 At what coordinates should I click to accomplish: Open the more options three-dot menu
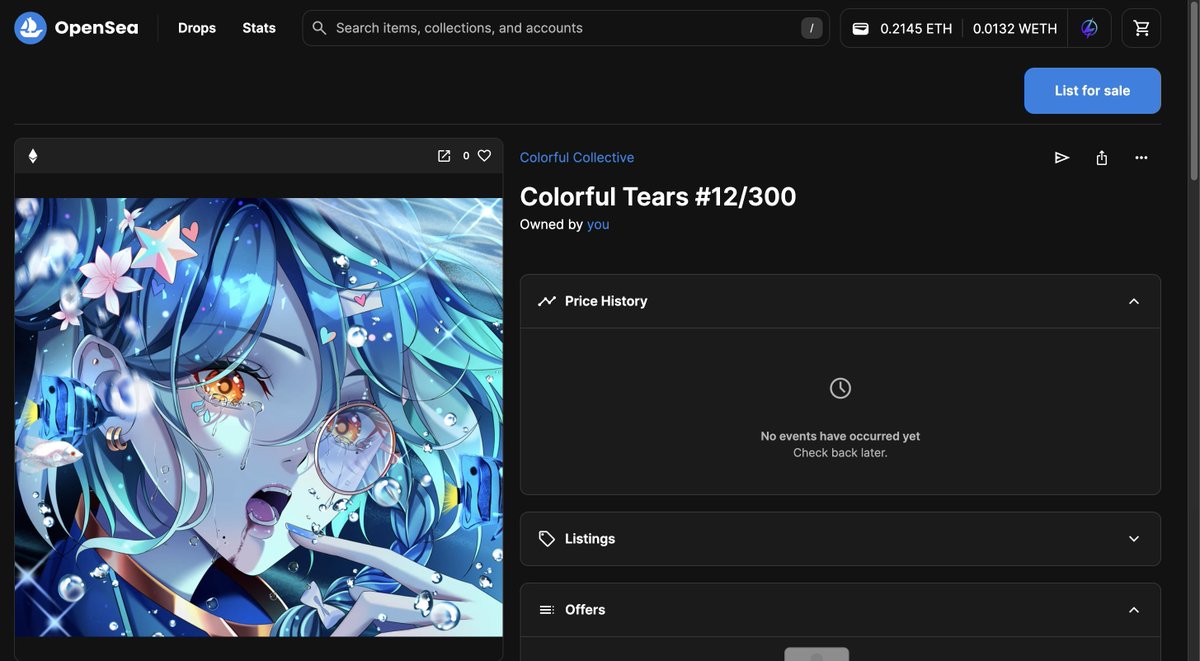click(1141, 157)
